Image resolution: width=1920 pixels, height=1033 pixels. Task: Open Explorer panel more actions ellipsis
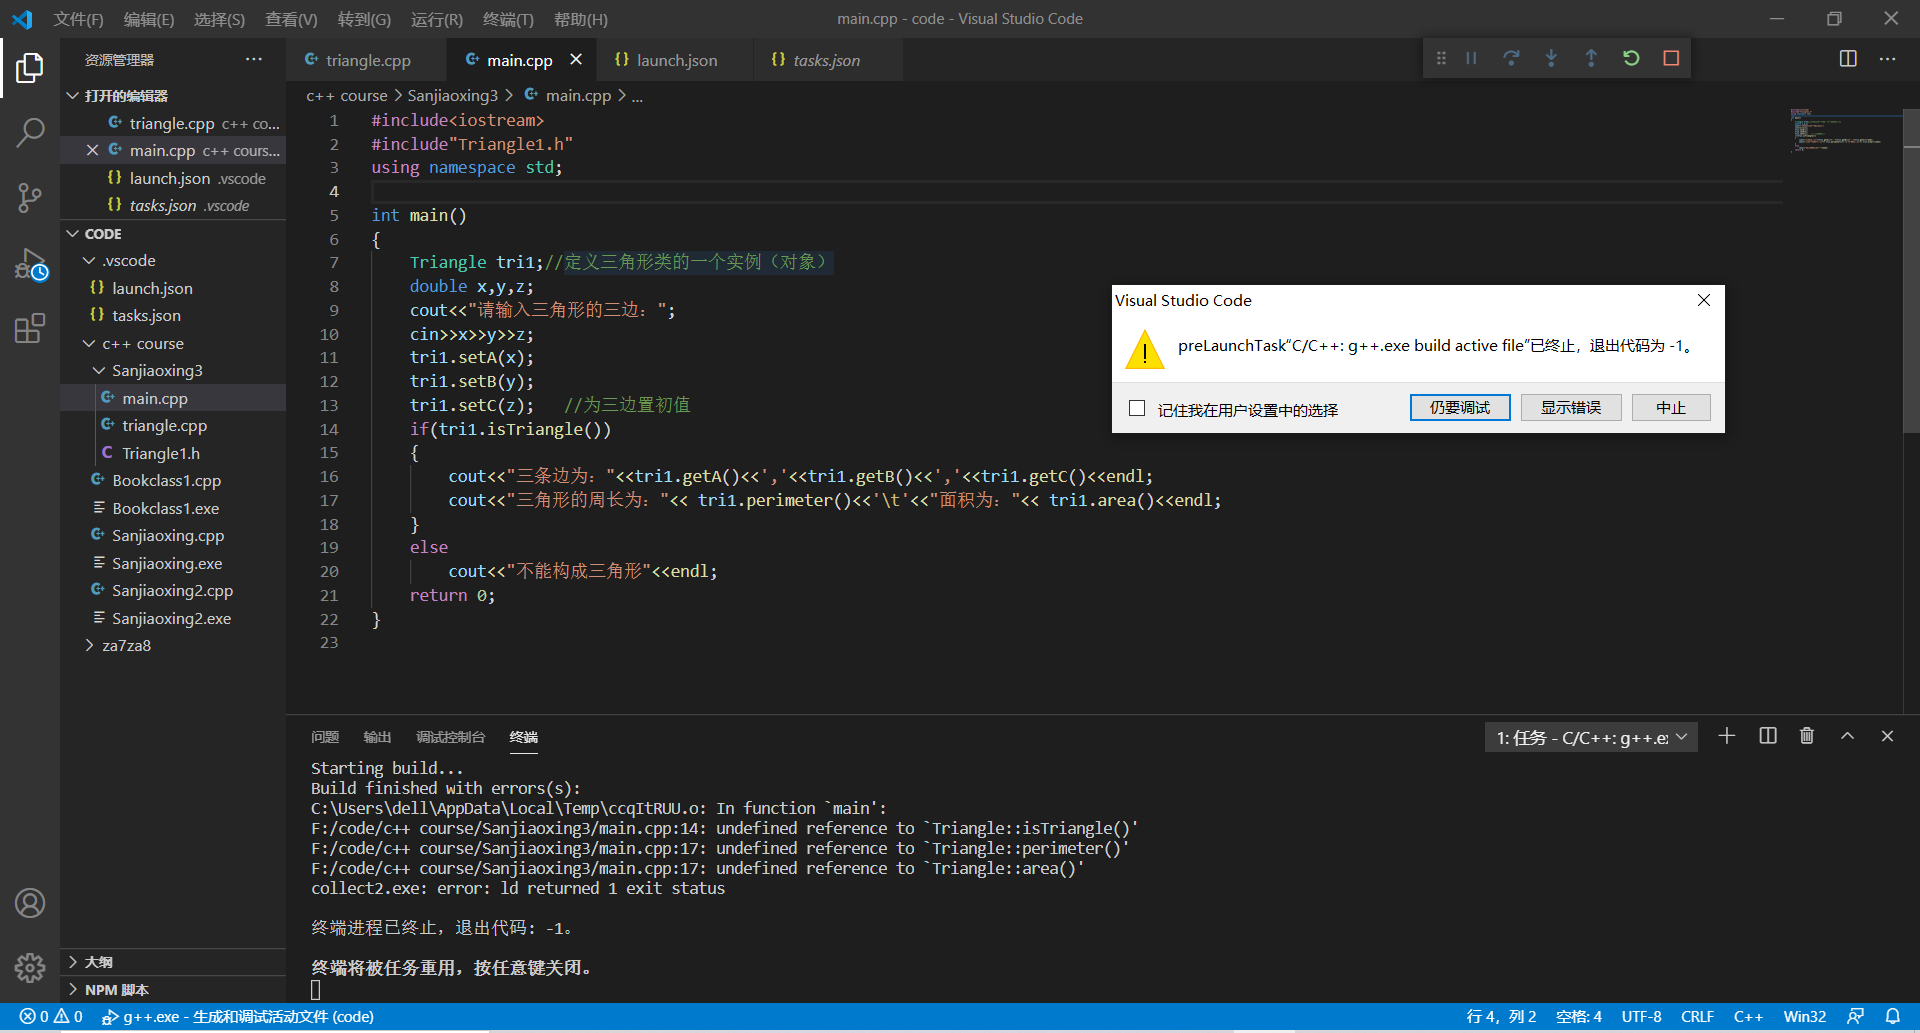click(254, 60)
